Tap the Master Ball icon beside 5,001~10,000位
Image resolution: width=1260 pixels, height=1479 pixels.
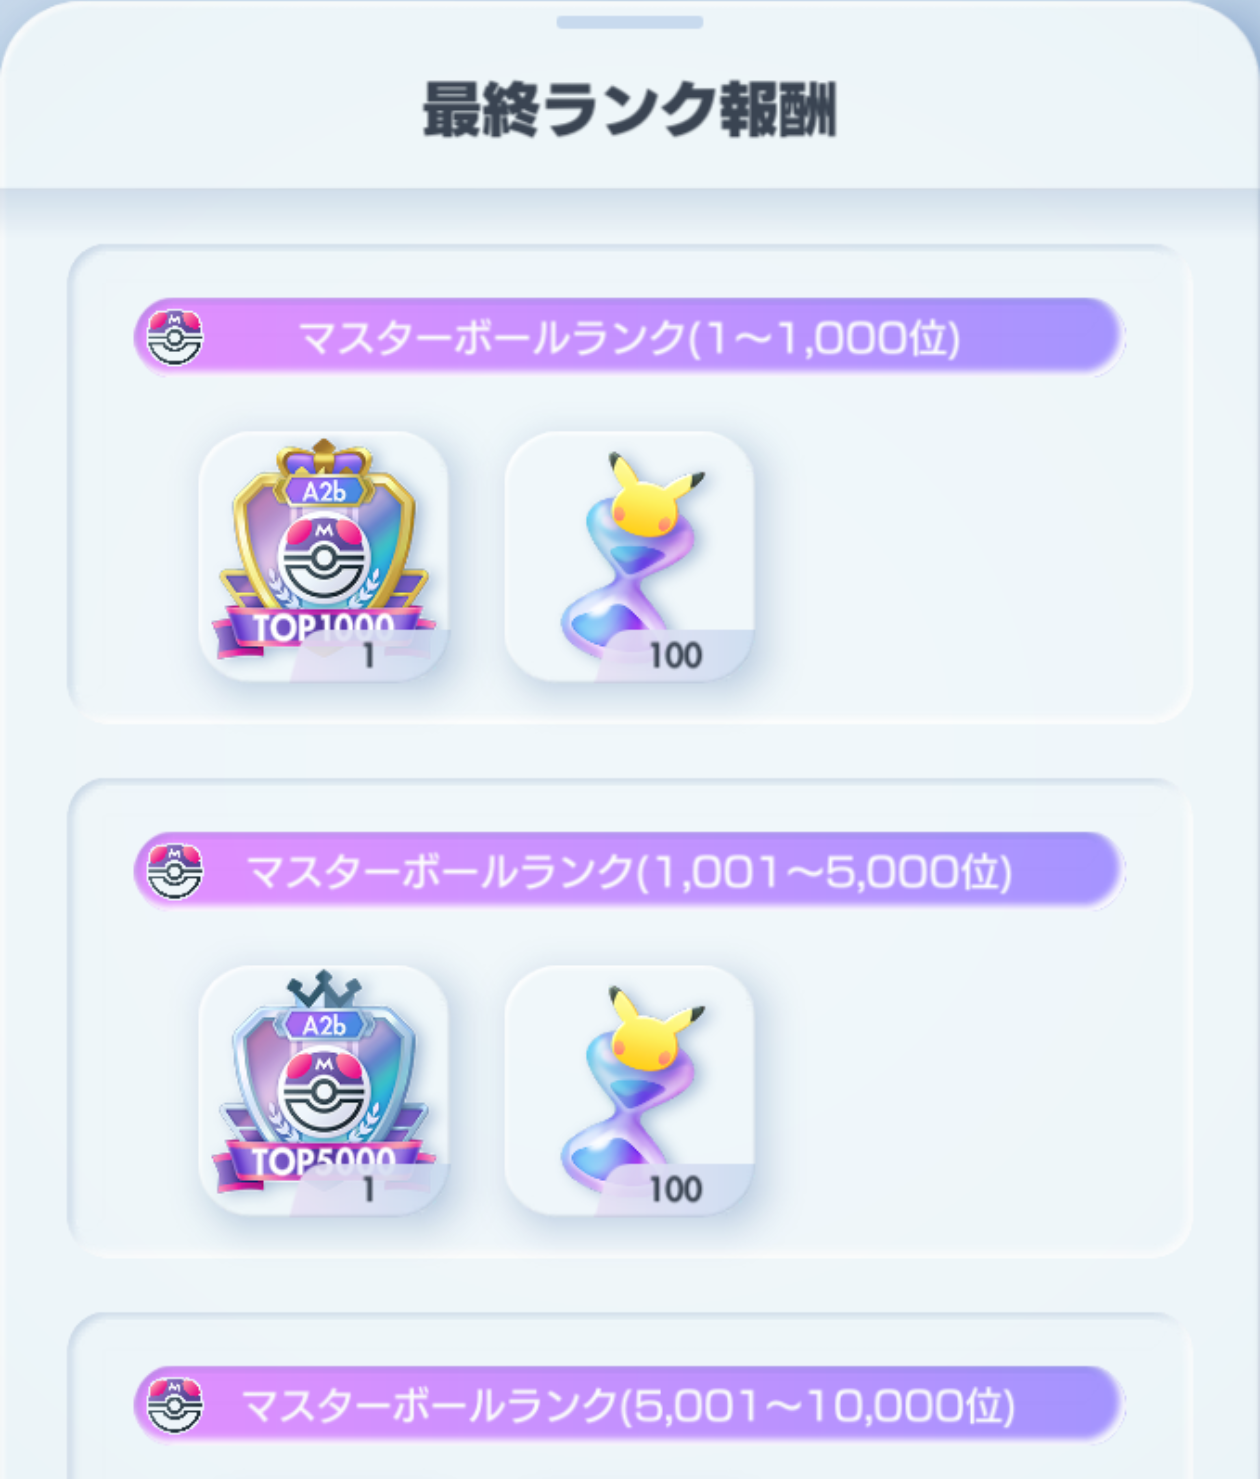point(175,1405)
